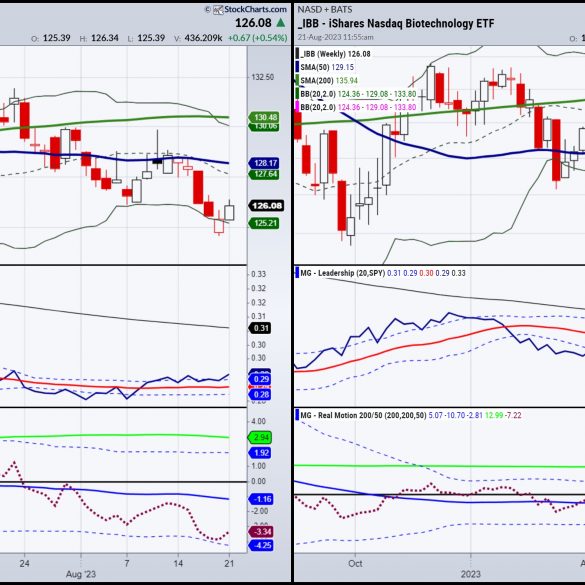The width and height of the screenshot is (585, 585).
Task: Select the open value after the O: label
Action: pyautogui.click(x=56, y=38)
